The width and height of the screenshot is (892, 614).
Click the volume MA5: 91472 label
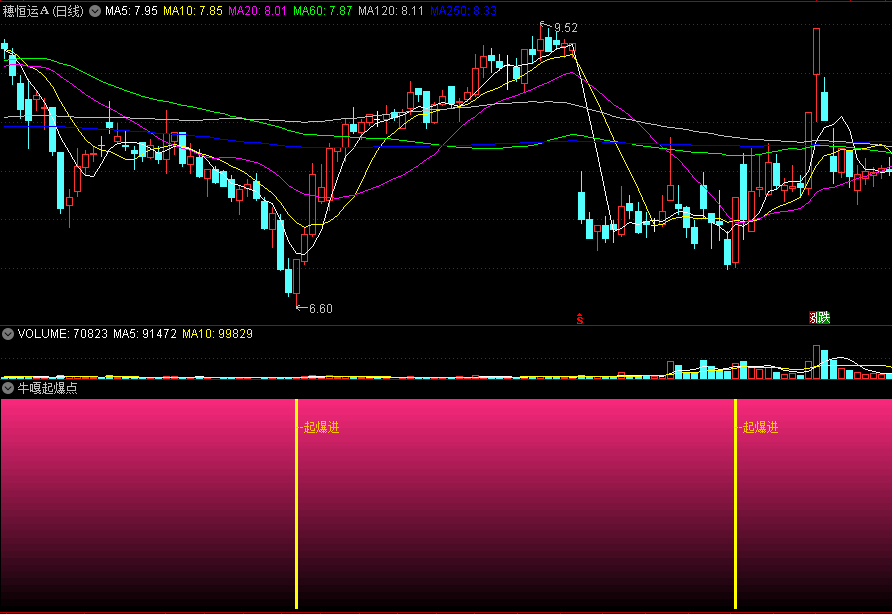click(145, 334)
